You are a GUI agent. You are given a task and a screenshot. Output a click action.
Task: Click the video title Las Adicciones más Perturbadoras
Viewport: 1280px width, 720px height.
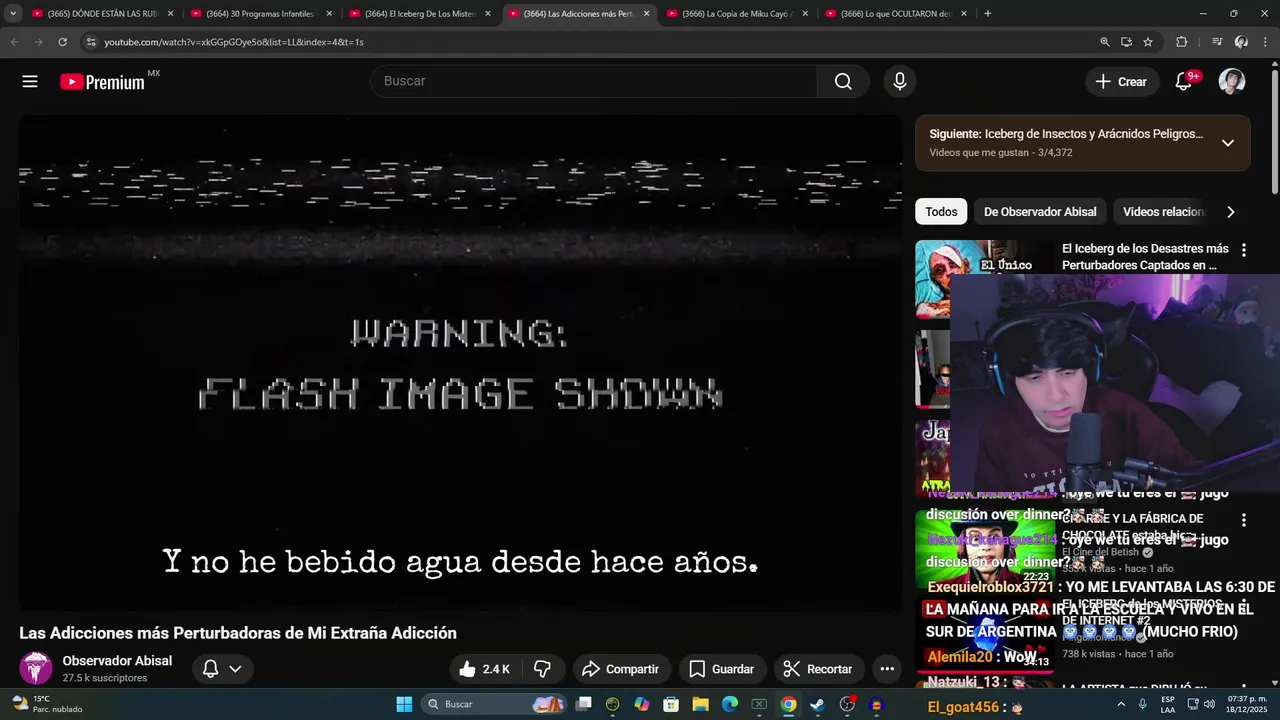click(x=238, y=633)
